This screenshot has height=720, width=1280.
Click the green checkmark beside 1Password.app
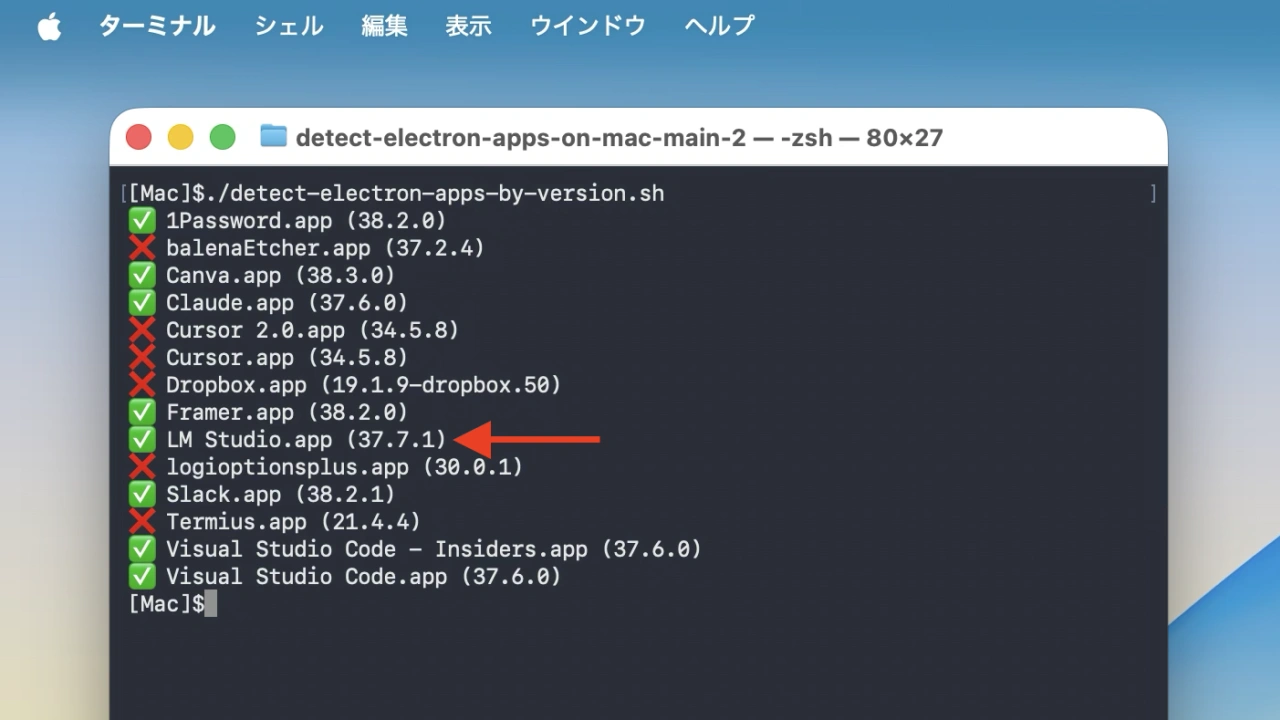[x=141, y=220]
